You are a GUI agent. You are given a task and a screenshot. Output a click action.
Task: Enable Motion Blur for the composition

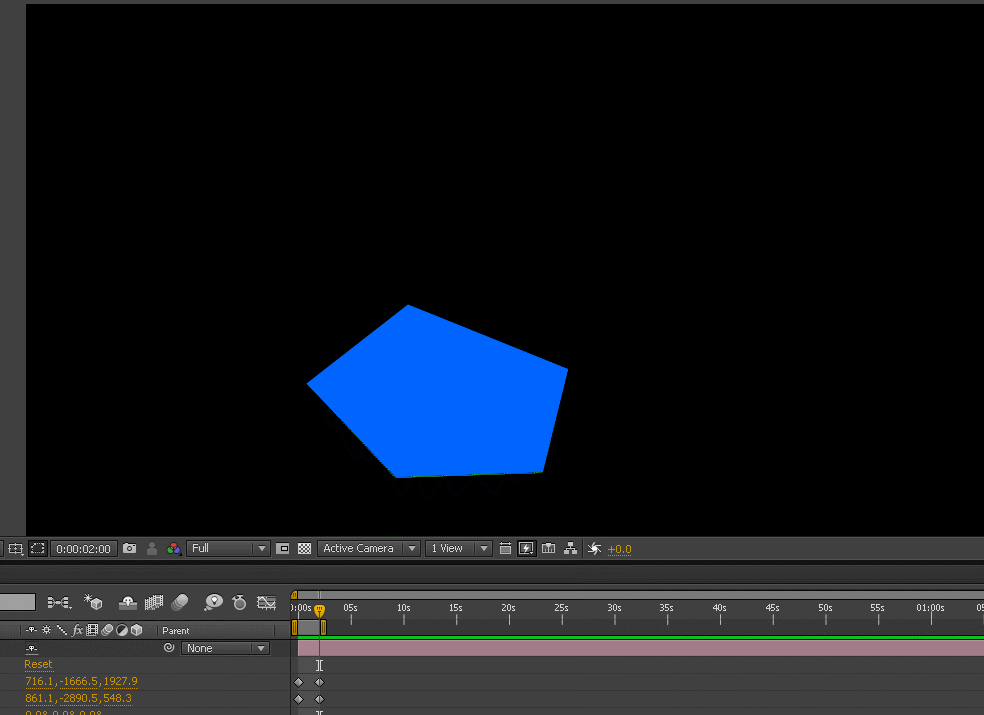pyautogui.click(x=180, y=603)
